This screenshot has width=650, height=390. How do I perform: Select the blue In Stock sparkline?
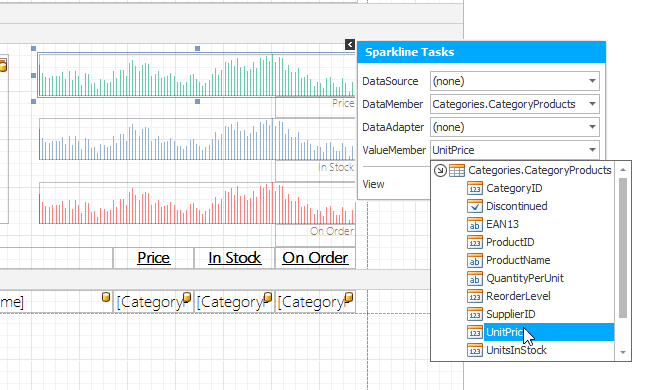197,139
